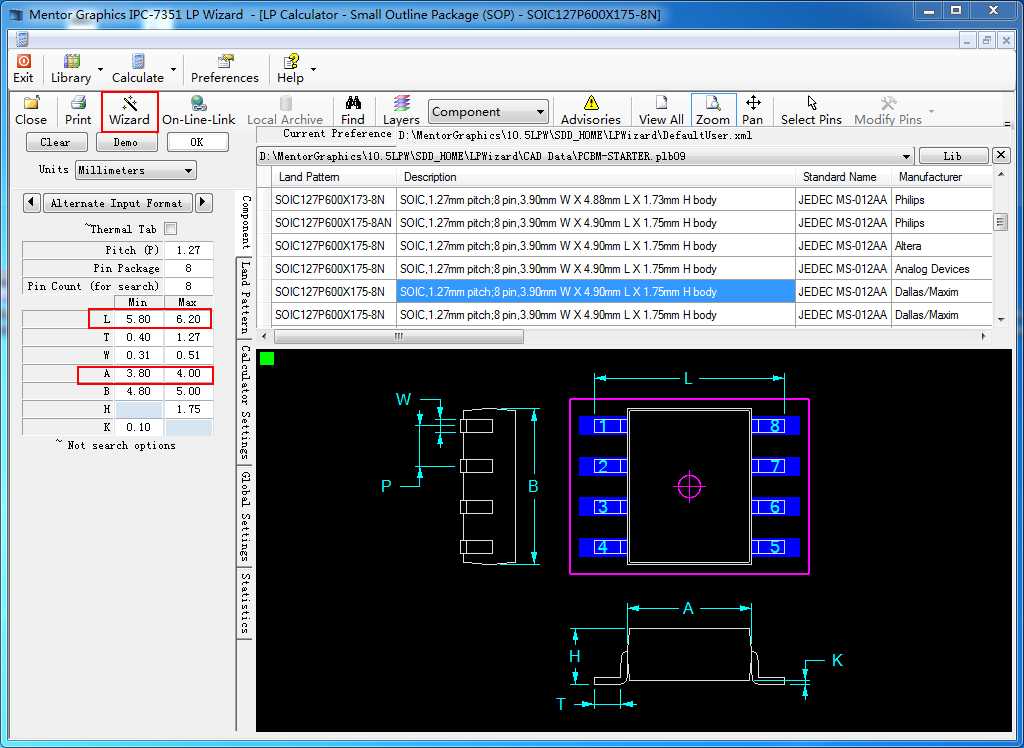1024x748 pixels.
Task: Show the Advisories warning icon
Action: click(x=591, y=103)
